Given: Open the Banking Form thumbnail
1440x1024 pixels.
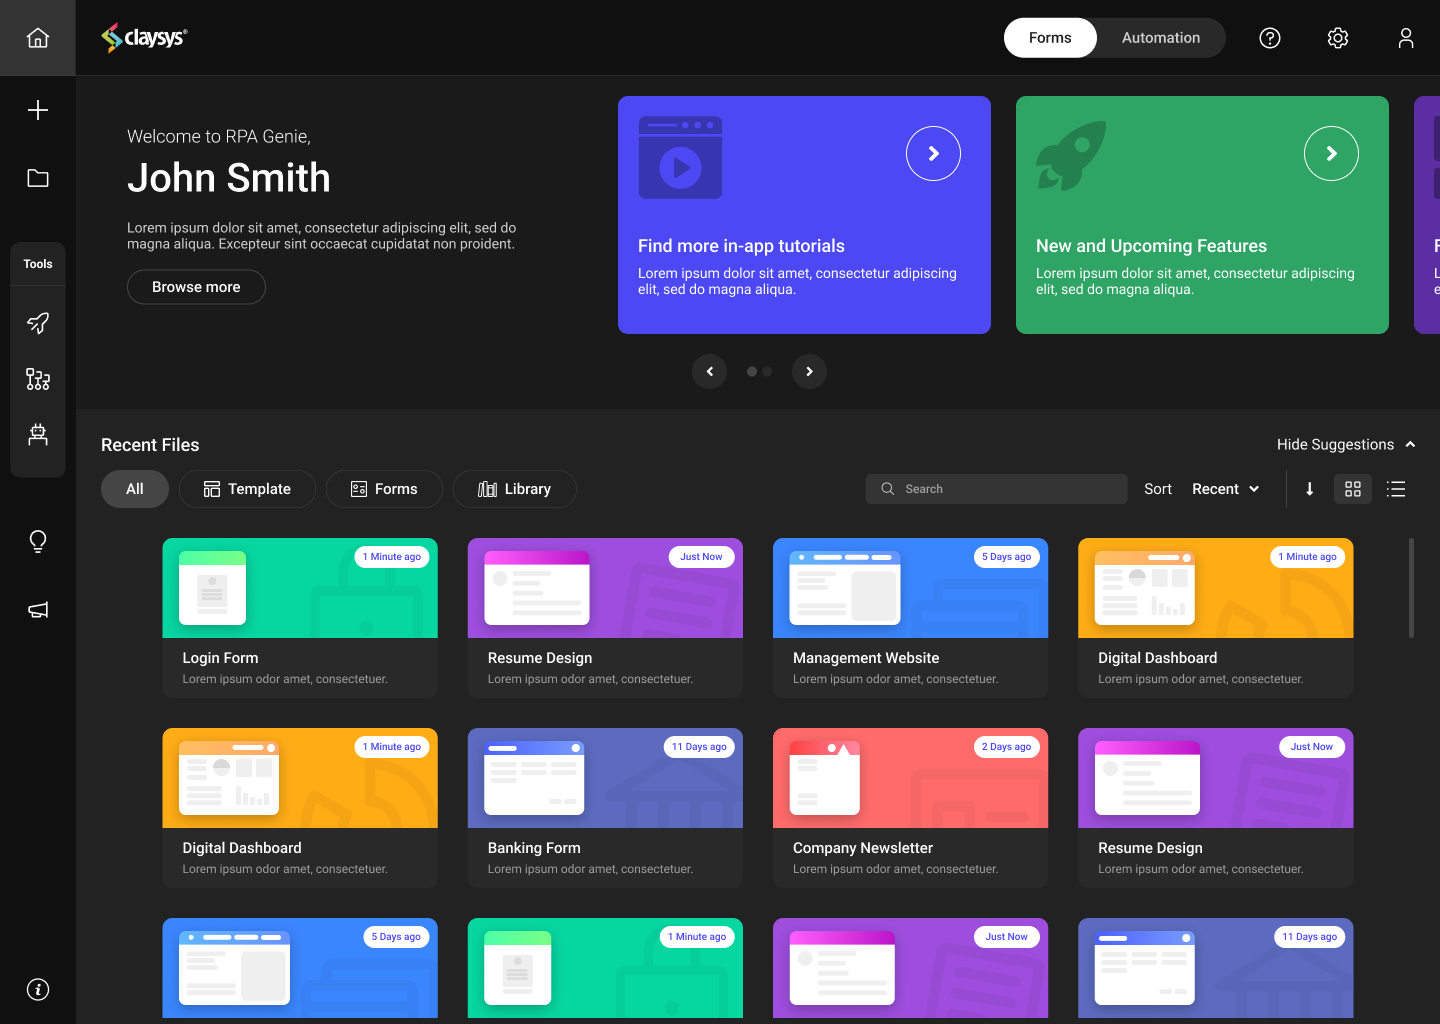Looking at the screenshot, I should coord(605,778).
